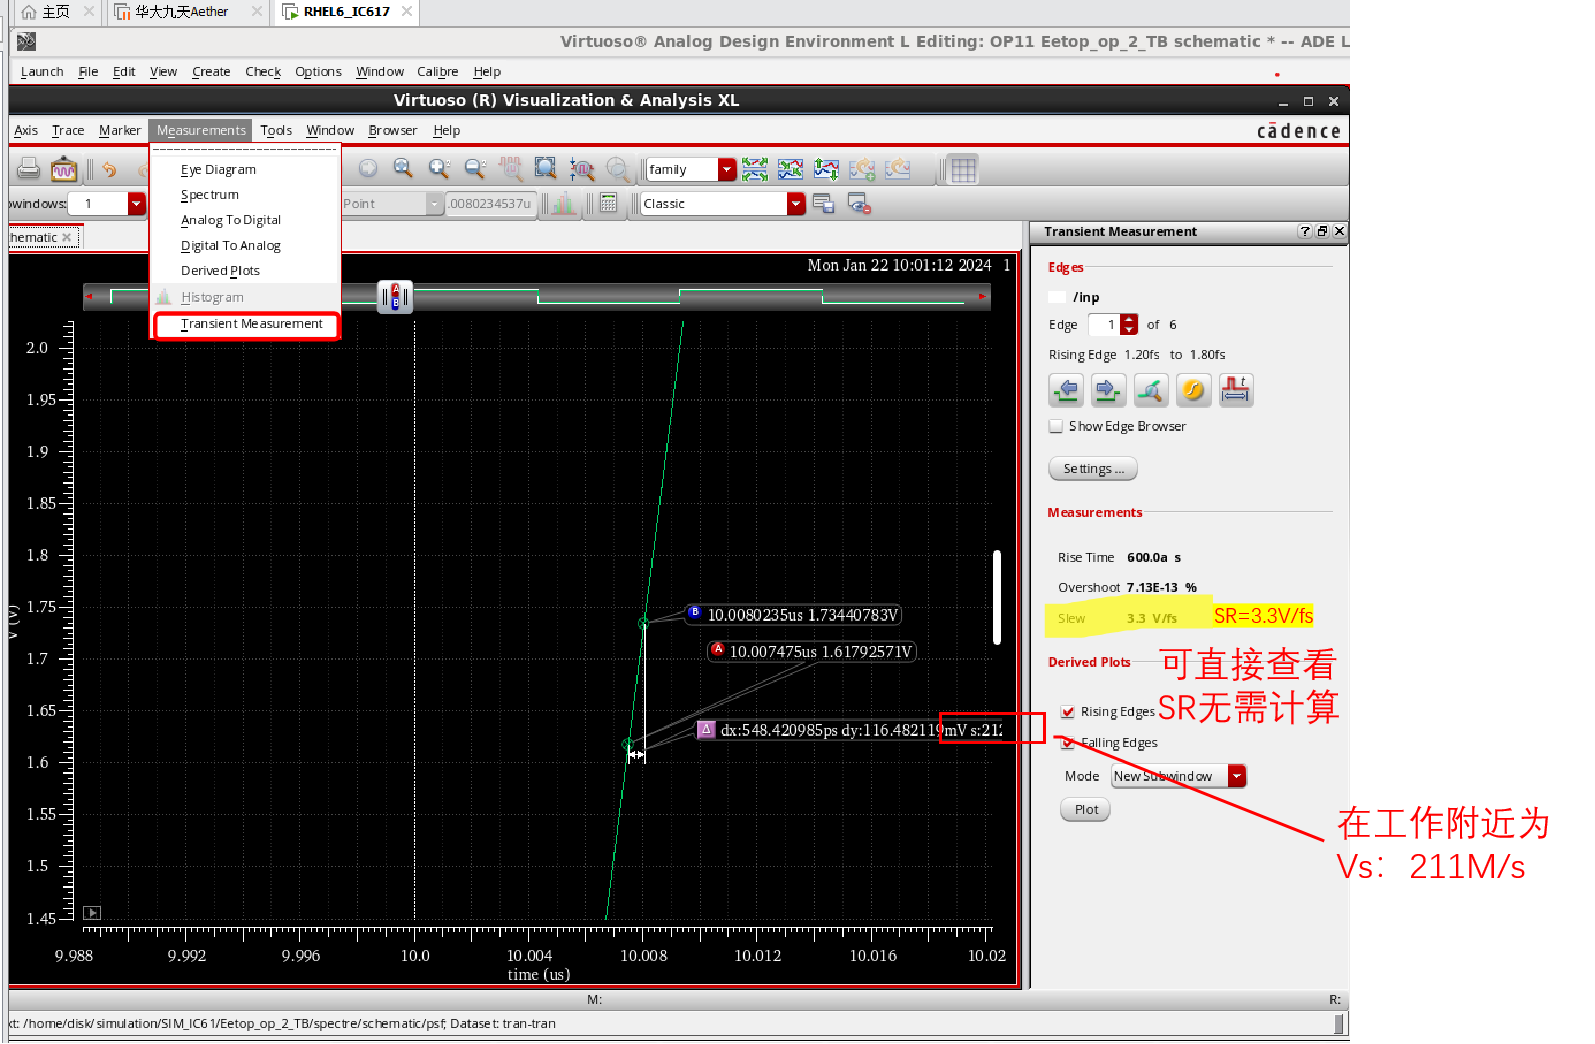Undock the Transient Measurement panel
Viewport: 1595px width, 1044px height.
point(1322,231)
